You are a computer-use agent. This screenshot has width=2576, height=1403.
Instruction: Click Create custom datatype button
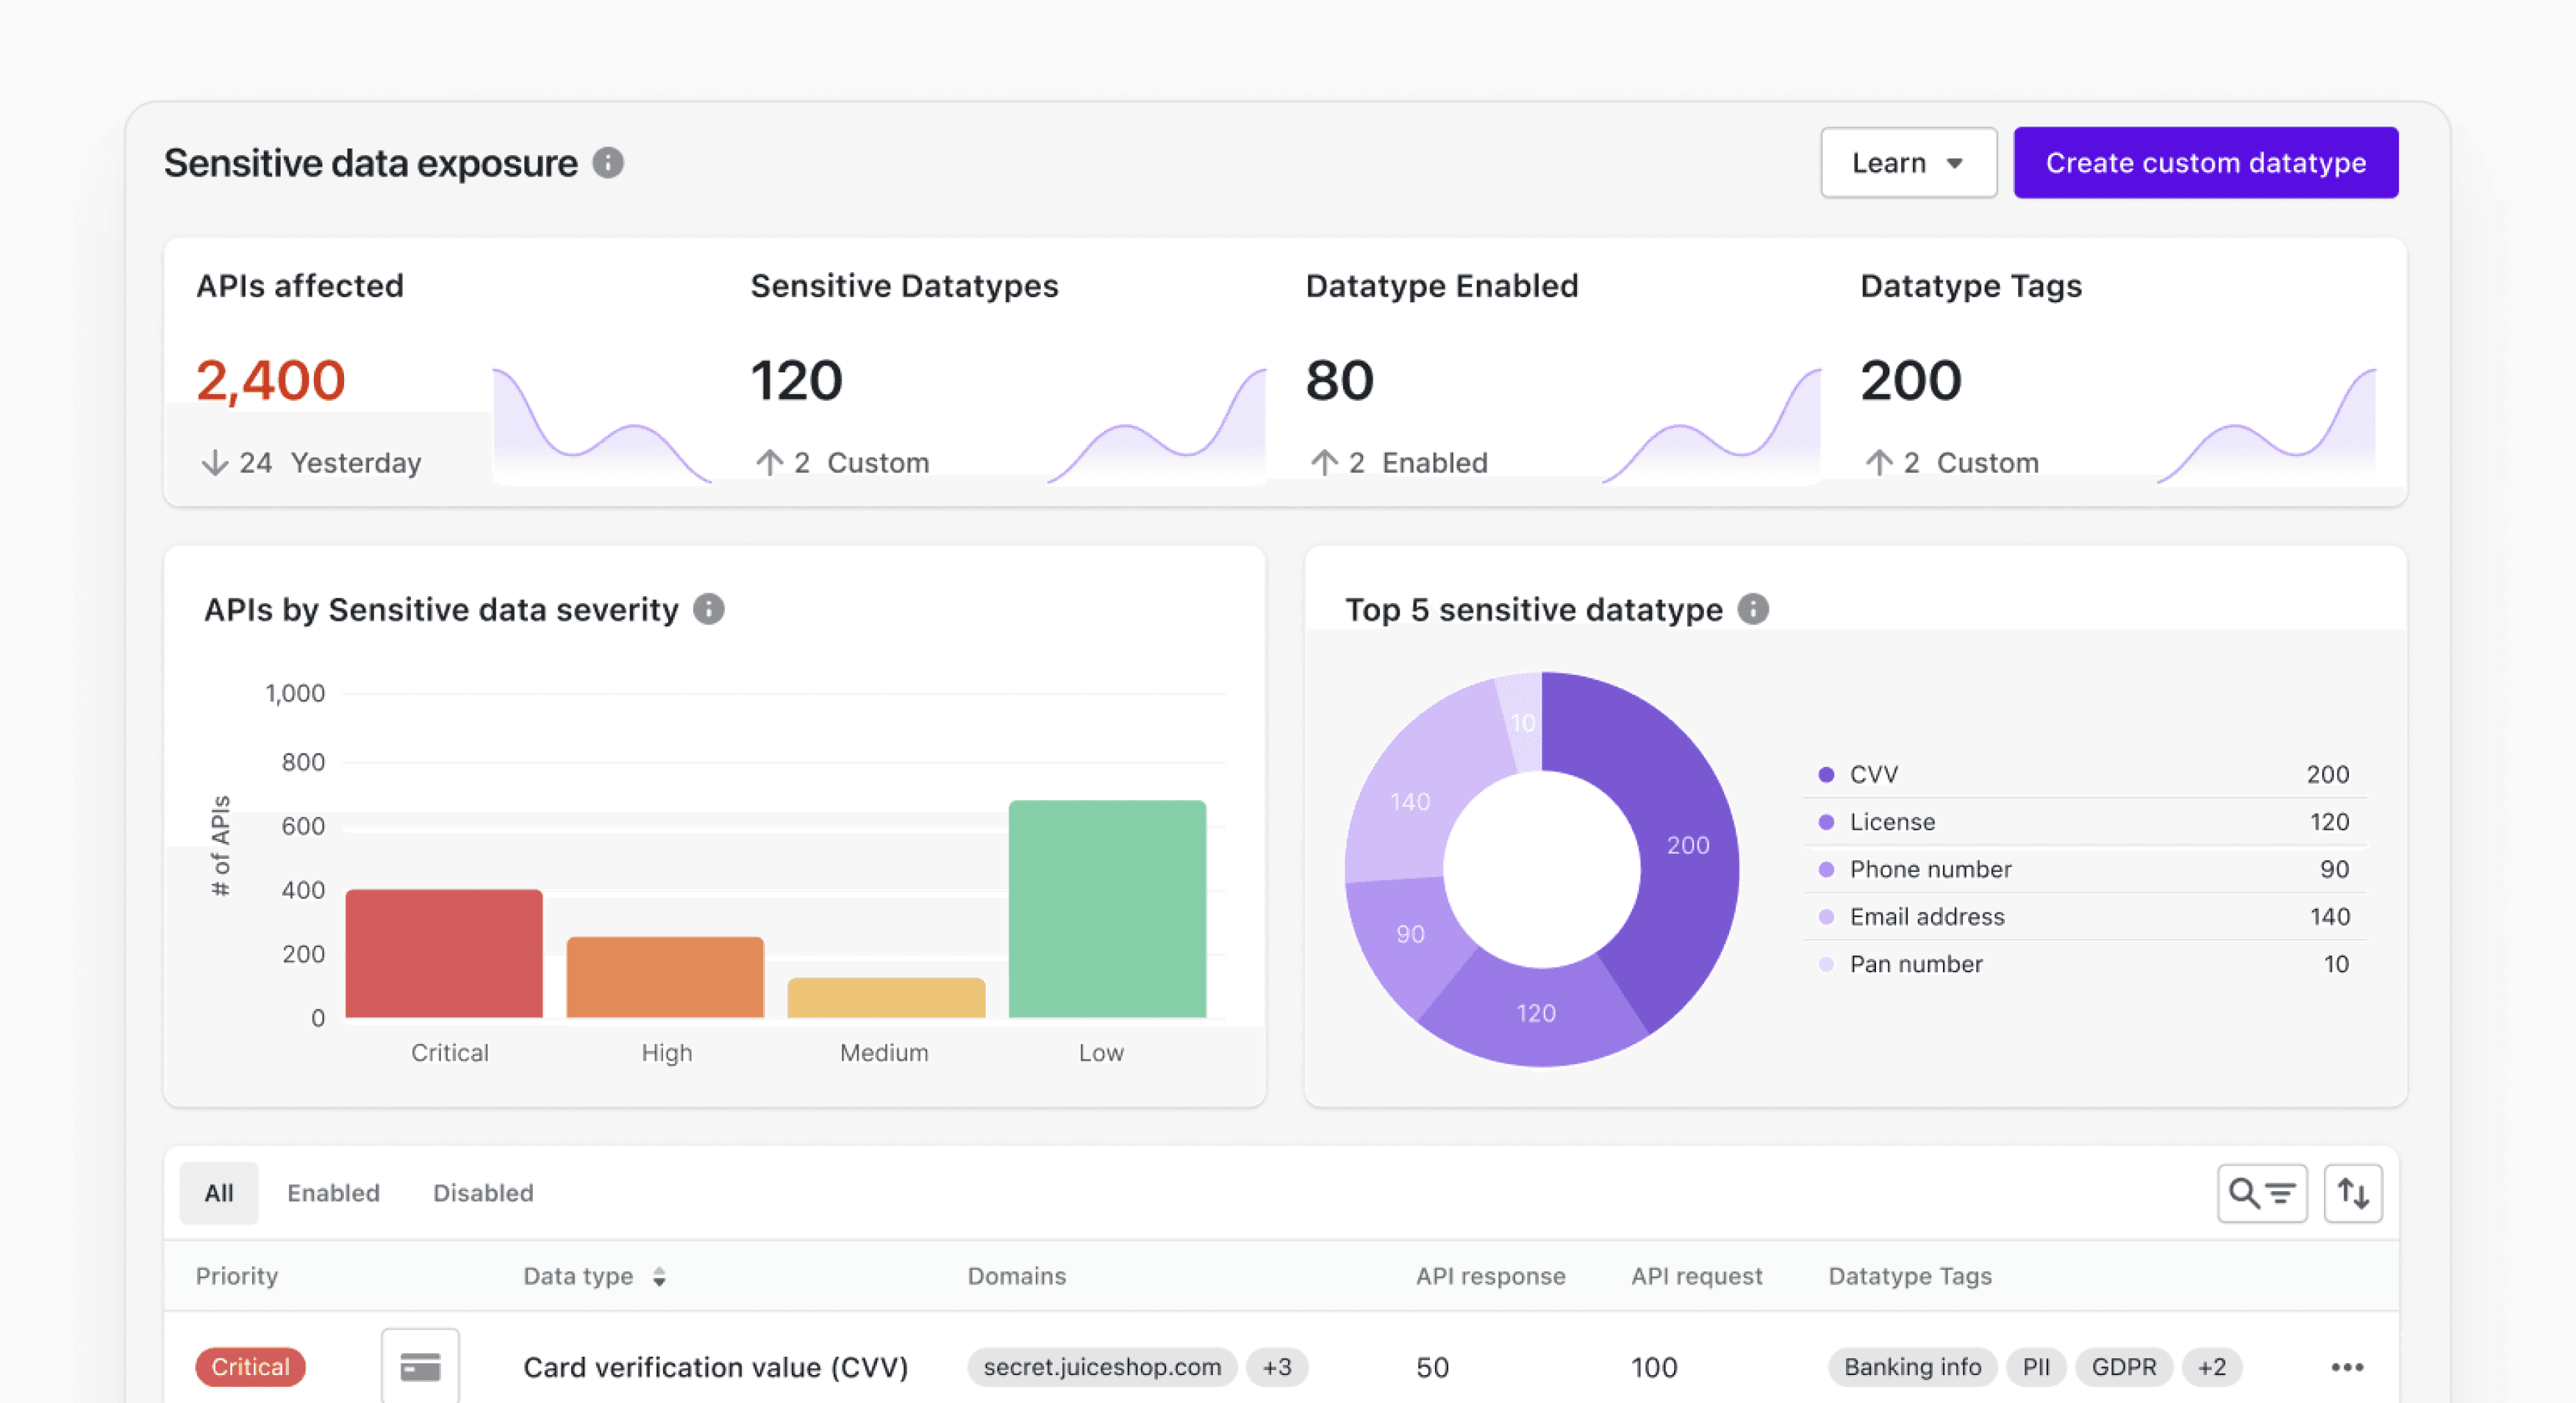[x=2205, y=163]
